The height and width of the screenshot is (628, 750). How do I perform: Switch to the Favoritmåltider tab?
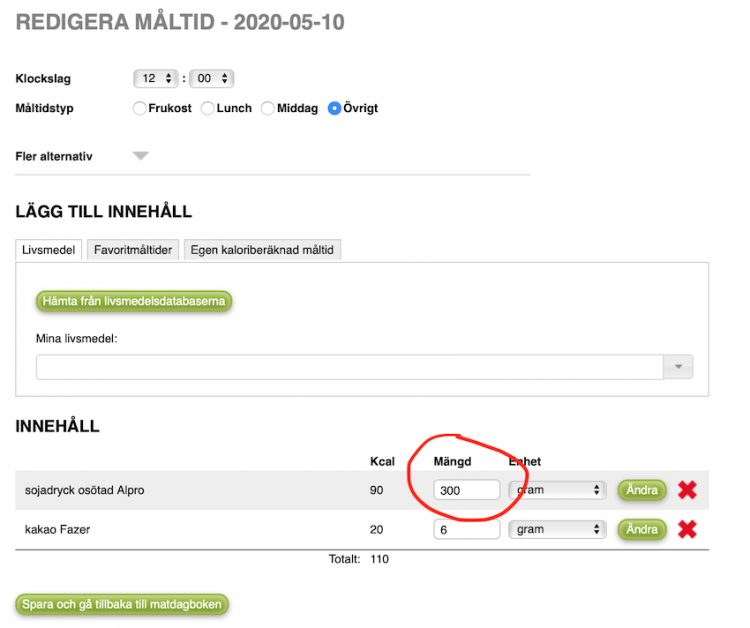tap(133, 250)
